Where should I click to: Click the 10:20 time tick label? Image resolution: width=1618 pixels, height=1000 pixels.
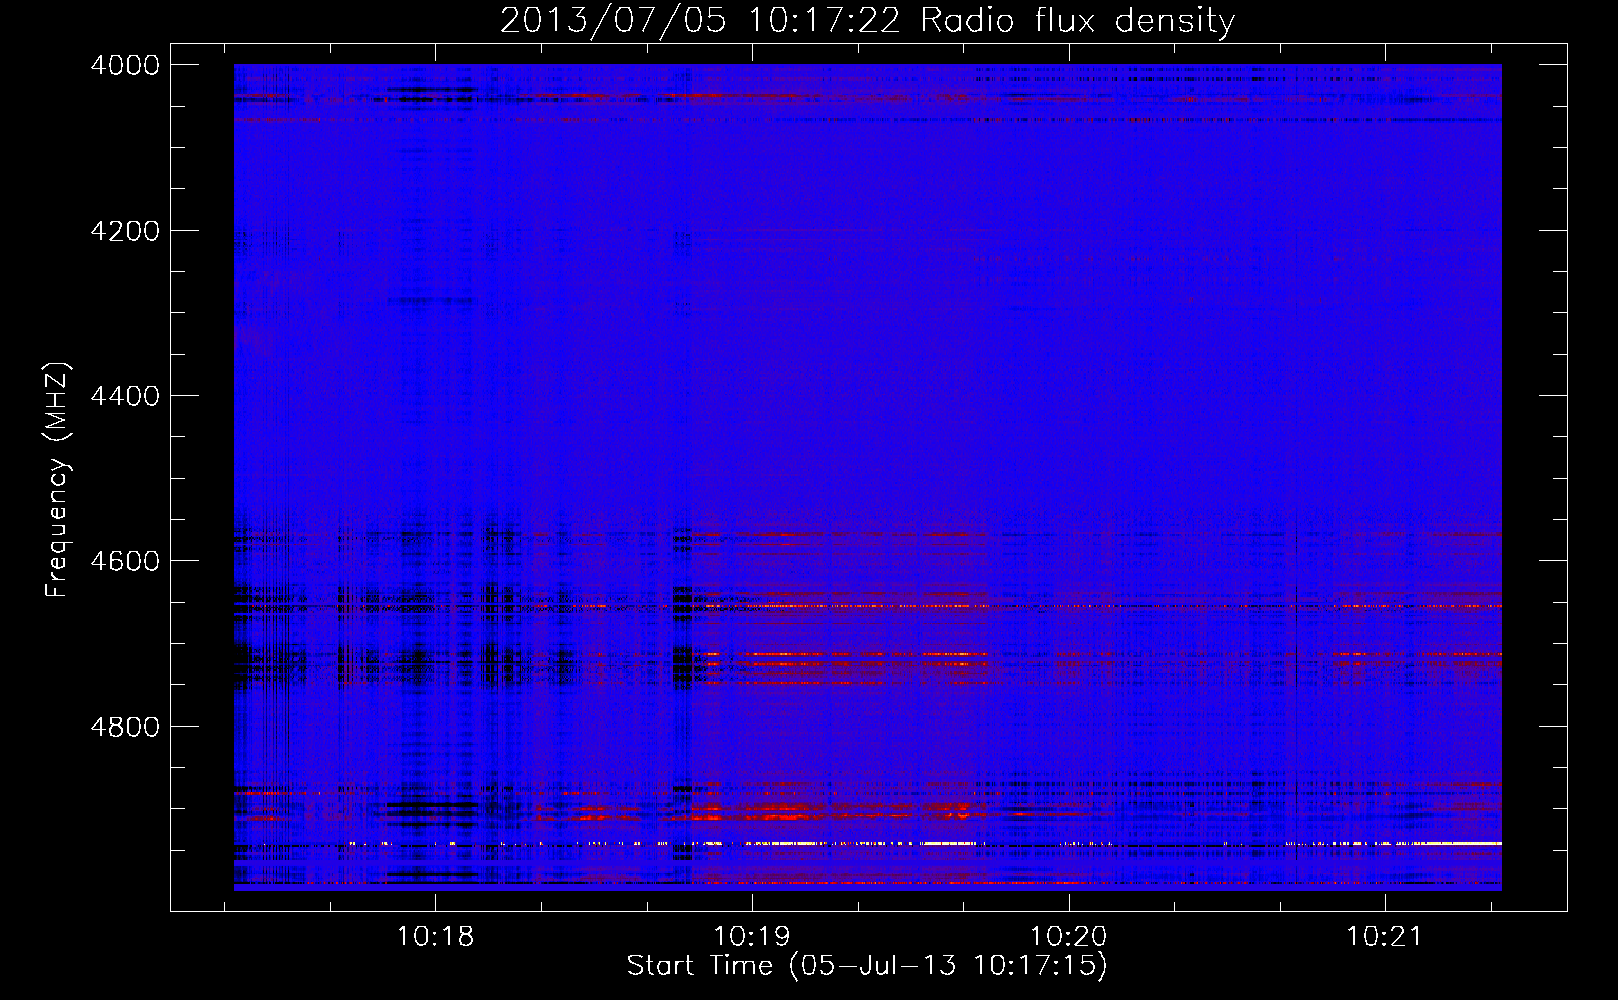point(1068,937)
